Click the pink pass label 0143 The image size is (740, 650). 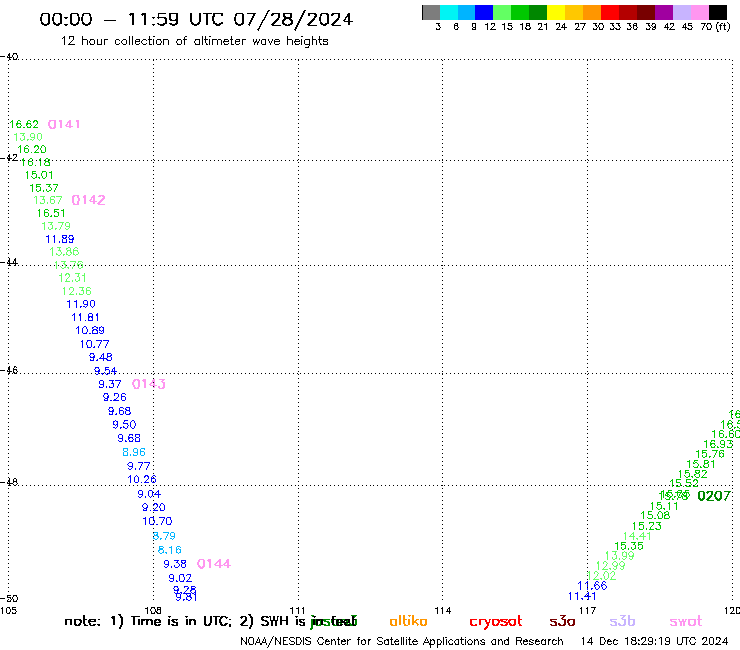[149, 384]
